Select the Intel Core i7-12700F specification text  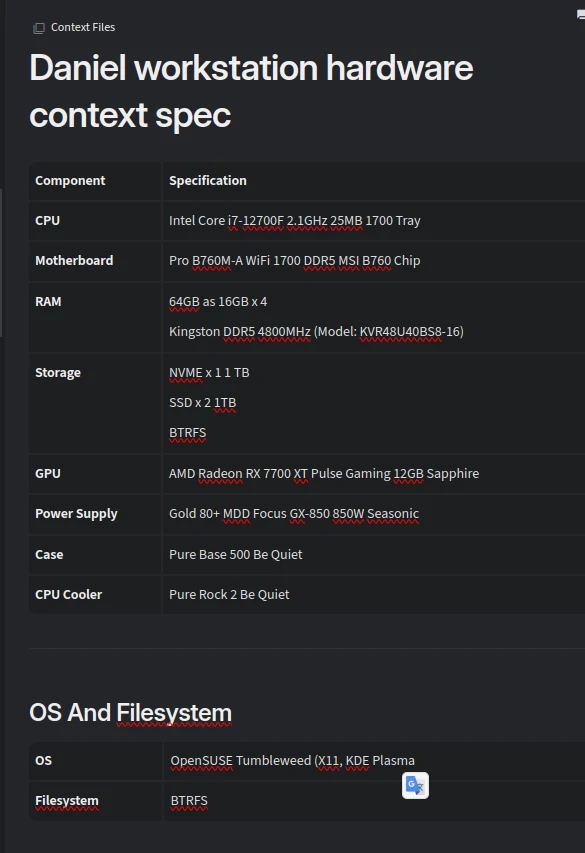coord(293,220)
